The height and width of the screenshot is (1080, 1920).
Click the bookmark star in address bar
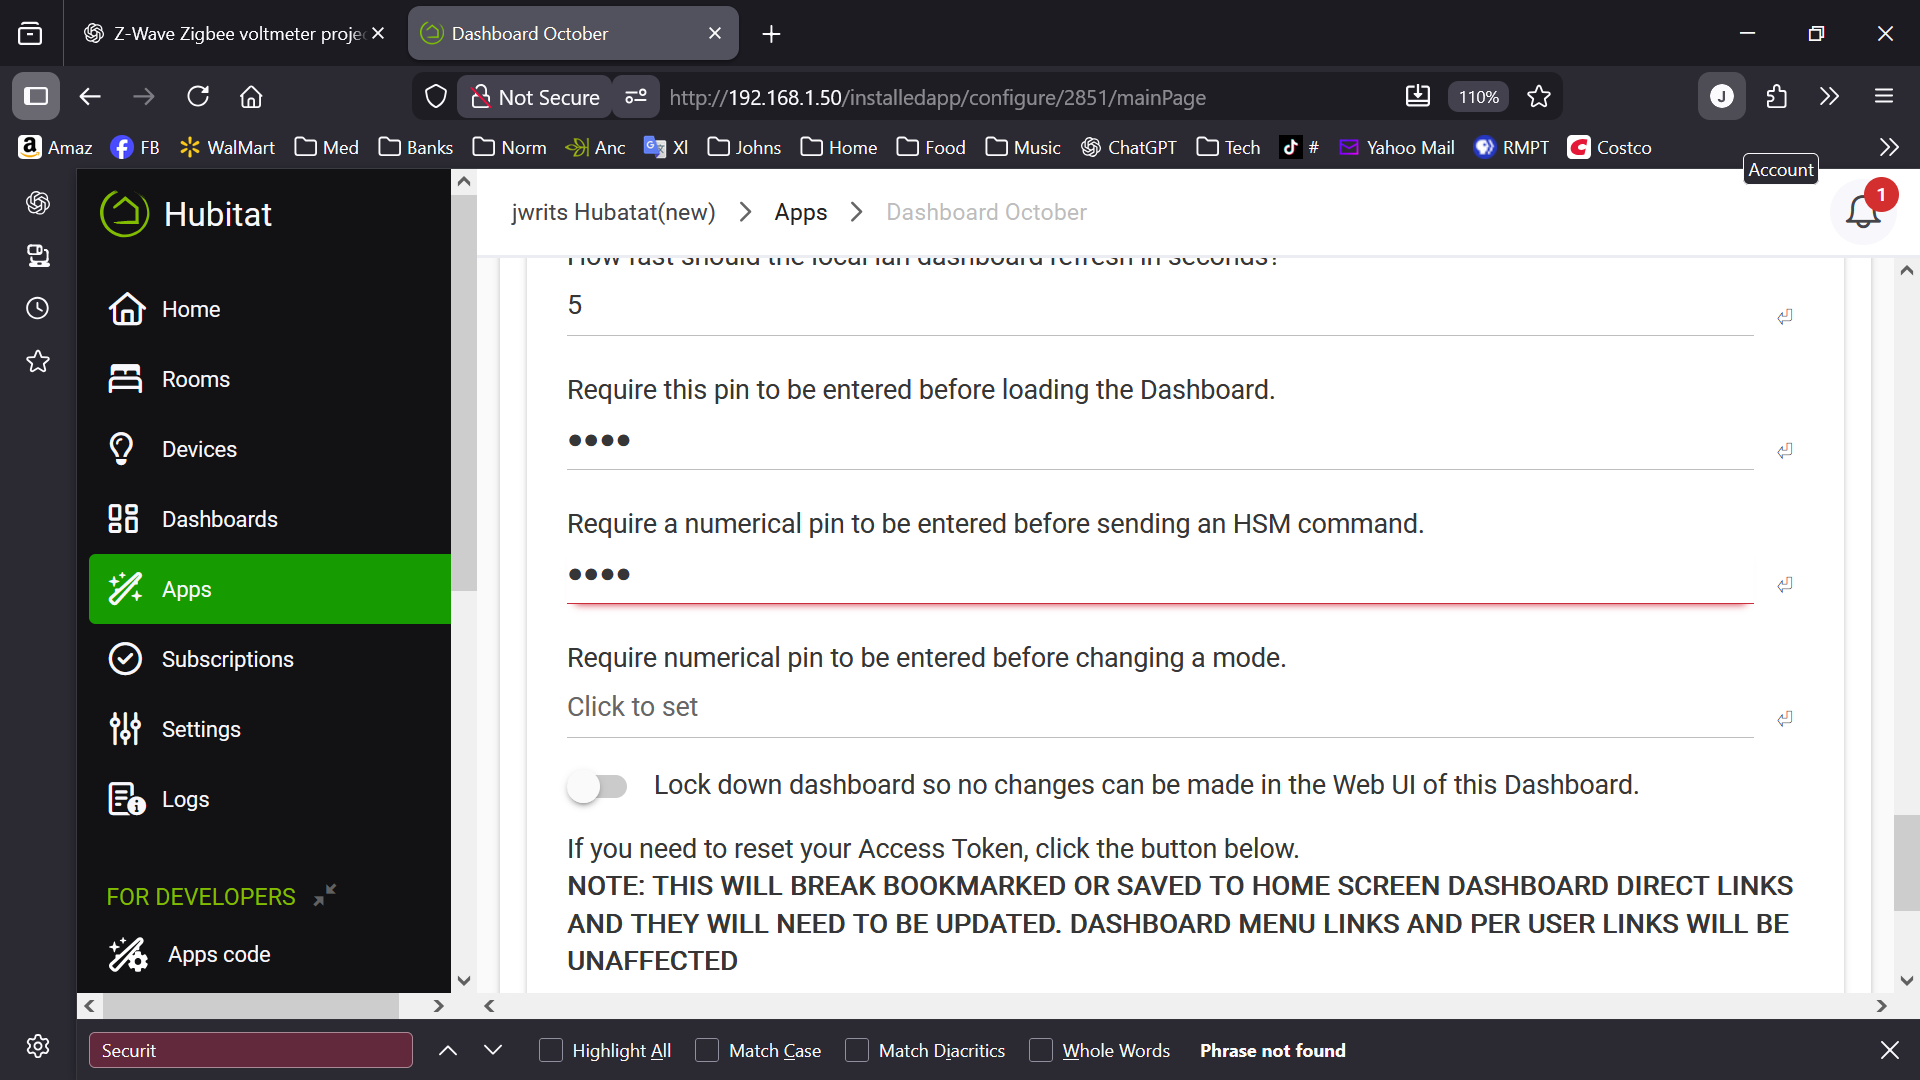click(1538, 97)
